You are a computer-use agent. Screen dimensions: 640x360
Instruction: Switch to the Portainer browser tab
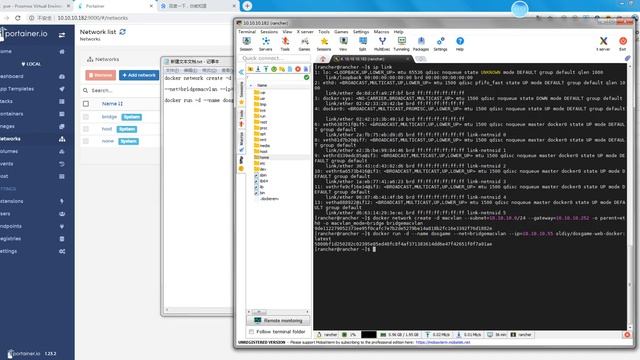[x=115, y=6]
